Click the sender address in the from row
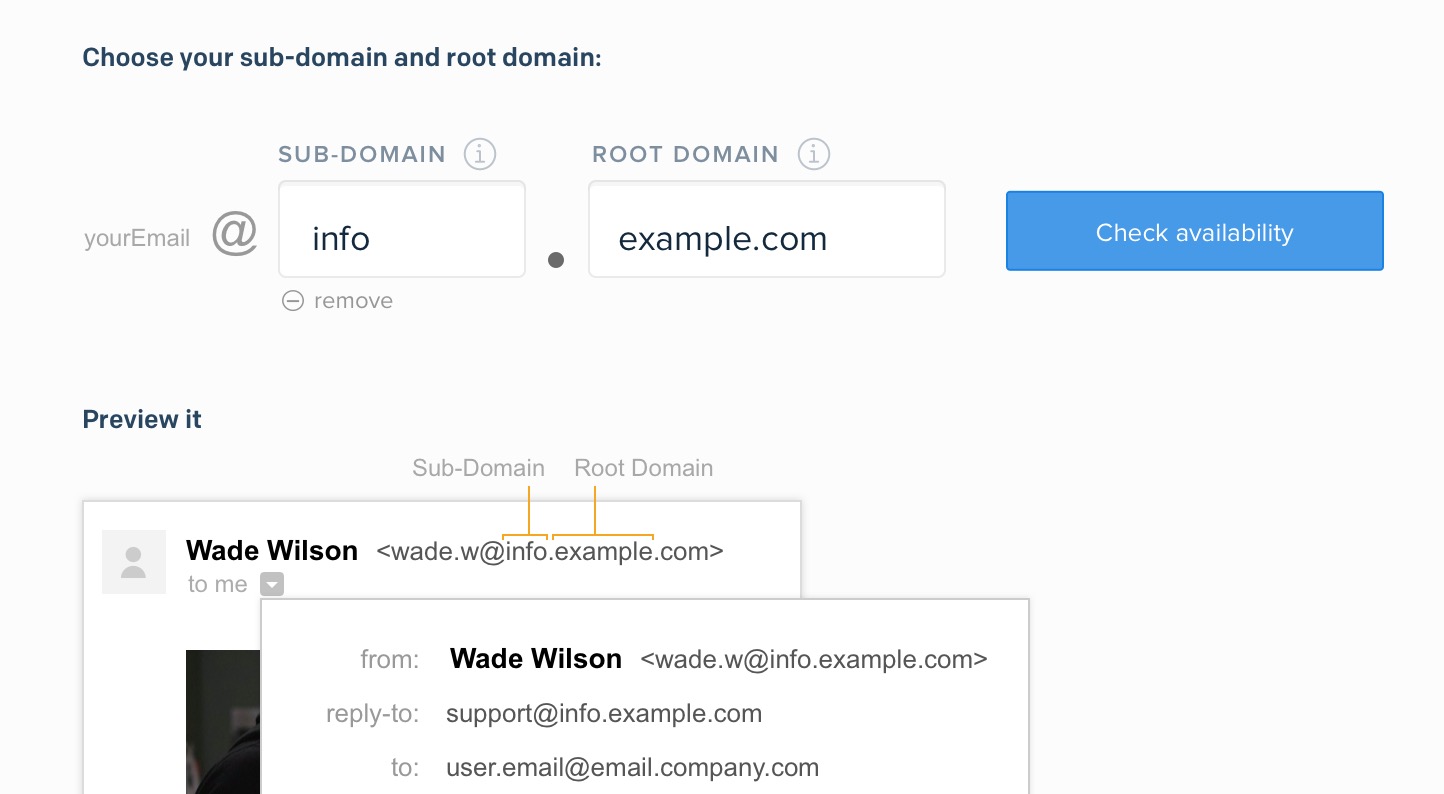Viewport: 1444px width, 794px height. pyautogui.click(x=814, y=660)
